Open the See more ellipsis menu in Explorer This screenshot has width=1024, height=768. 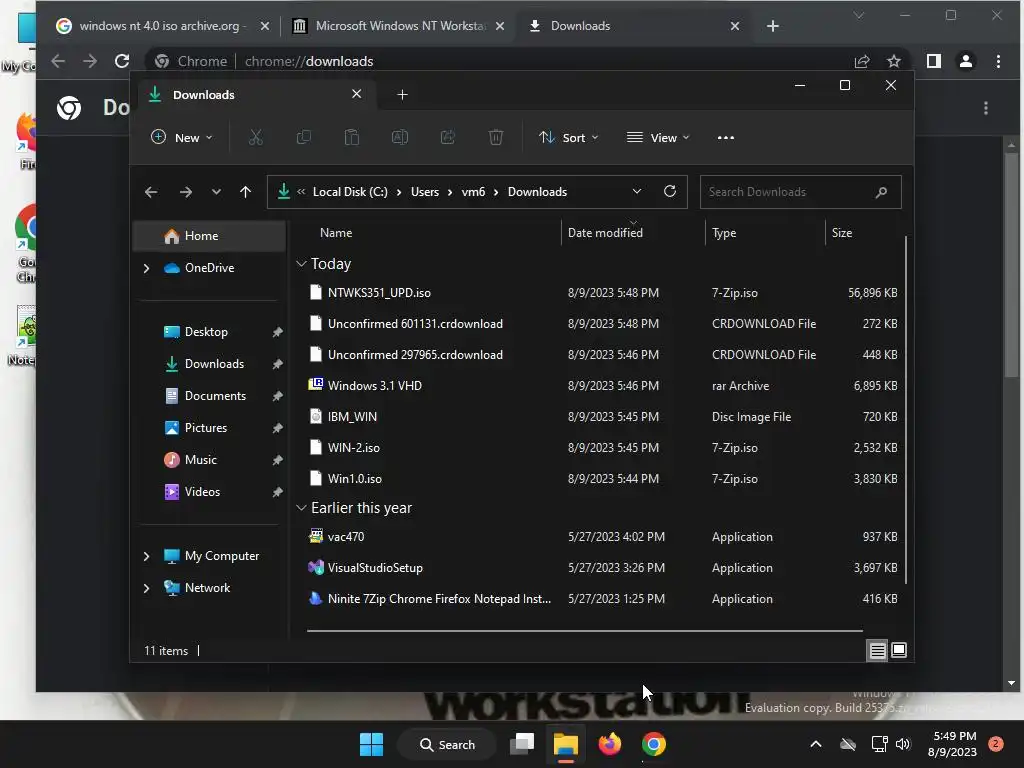tap(726, 138)
